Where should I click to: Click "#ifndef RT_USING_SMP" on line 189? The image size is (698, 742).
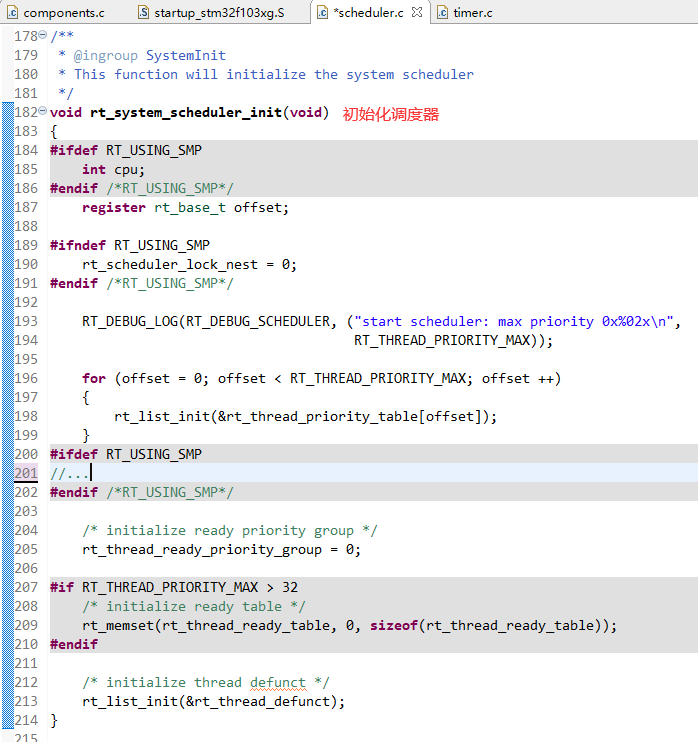point(130,245)
